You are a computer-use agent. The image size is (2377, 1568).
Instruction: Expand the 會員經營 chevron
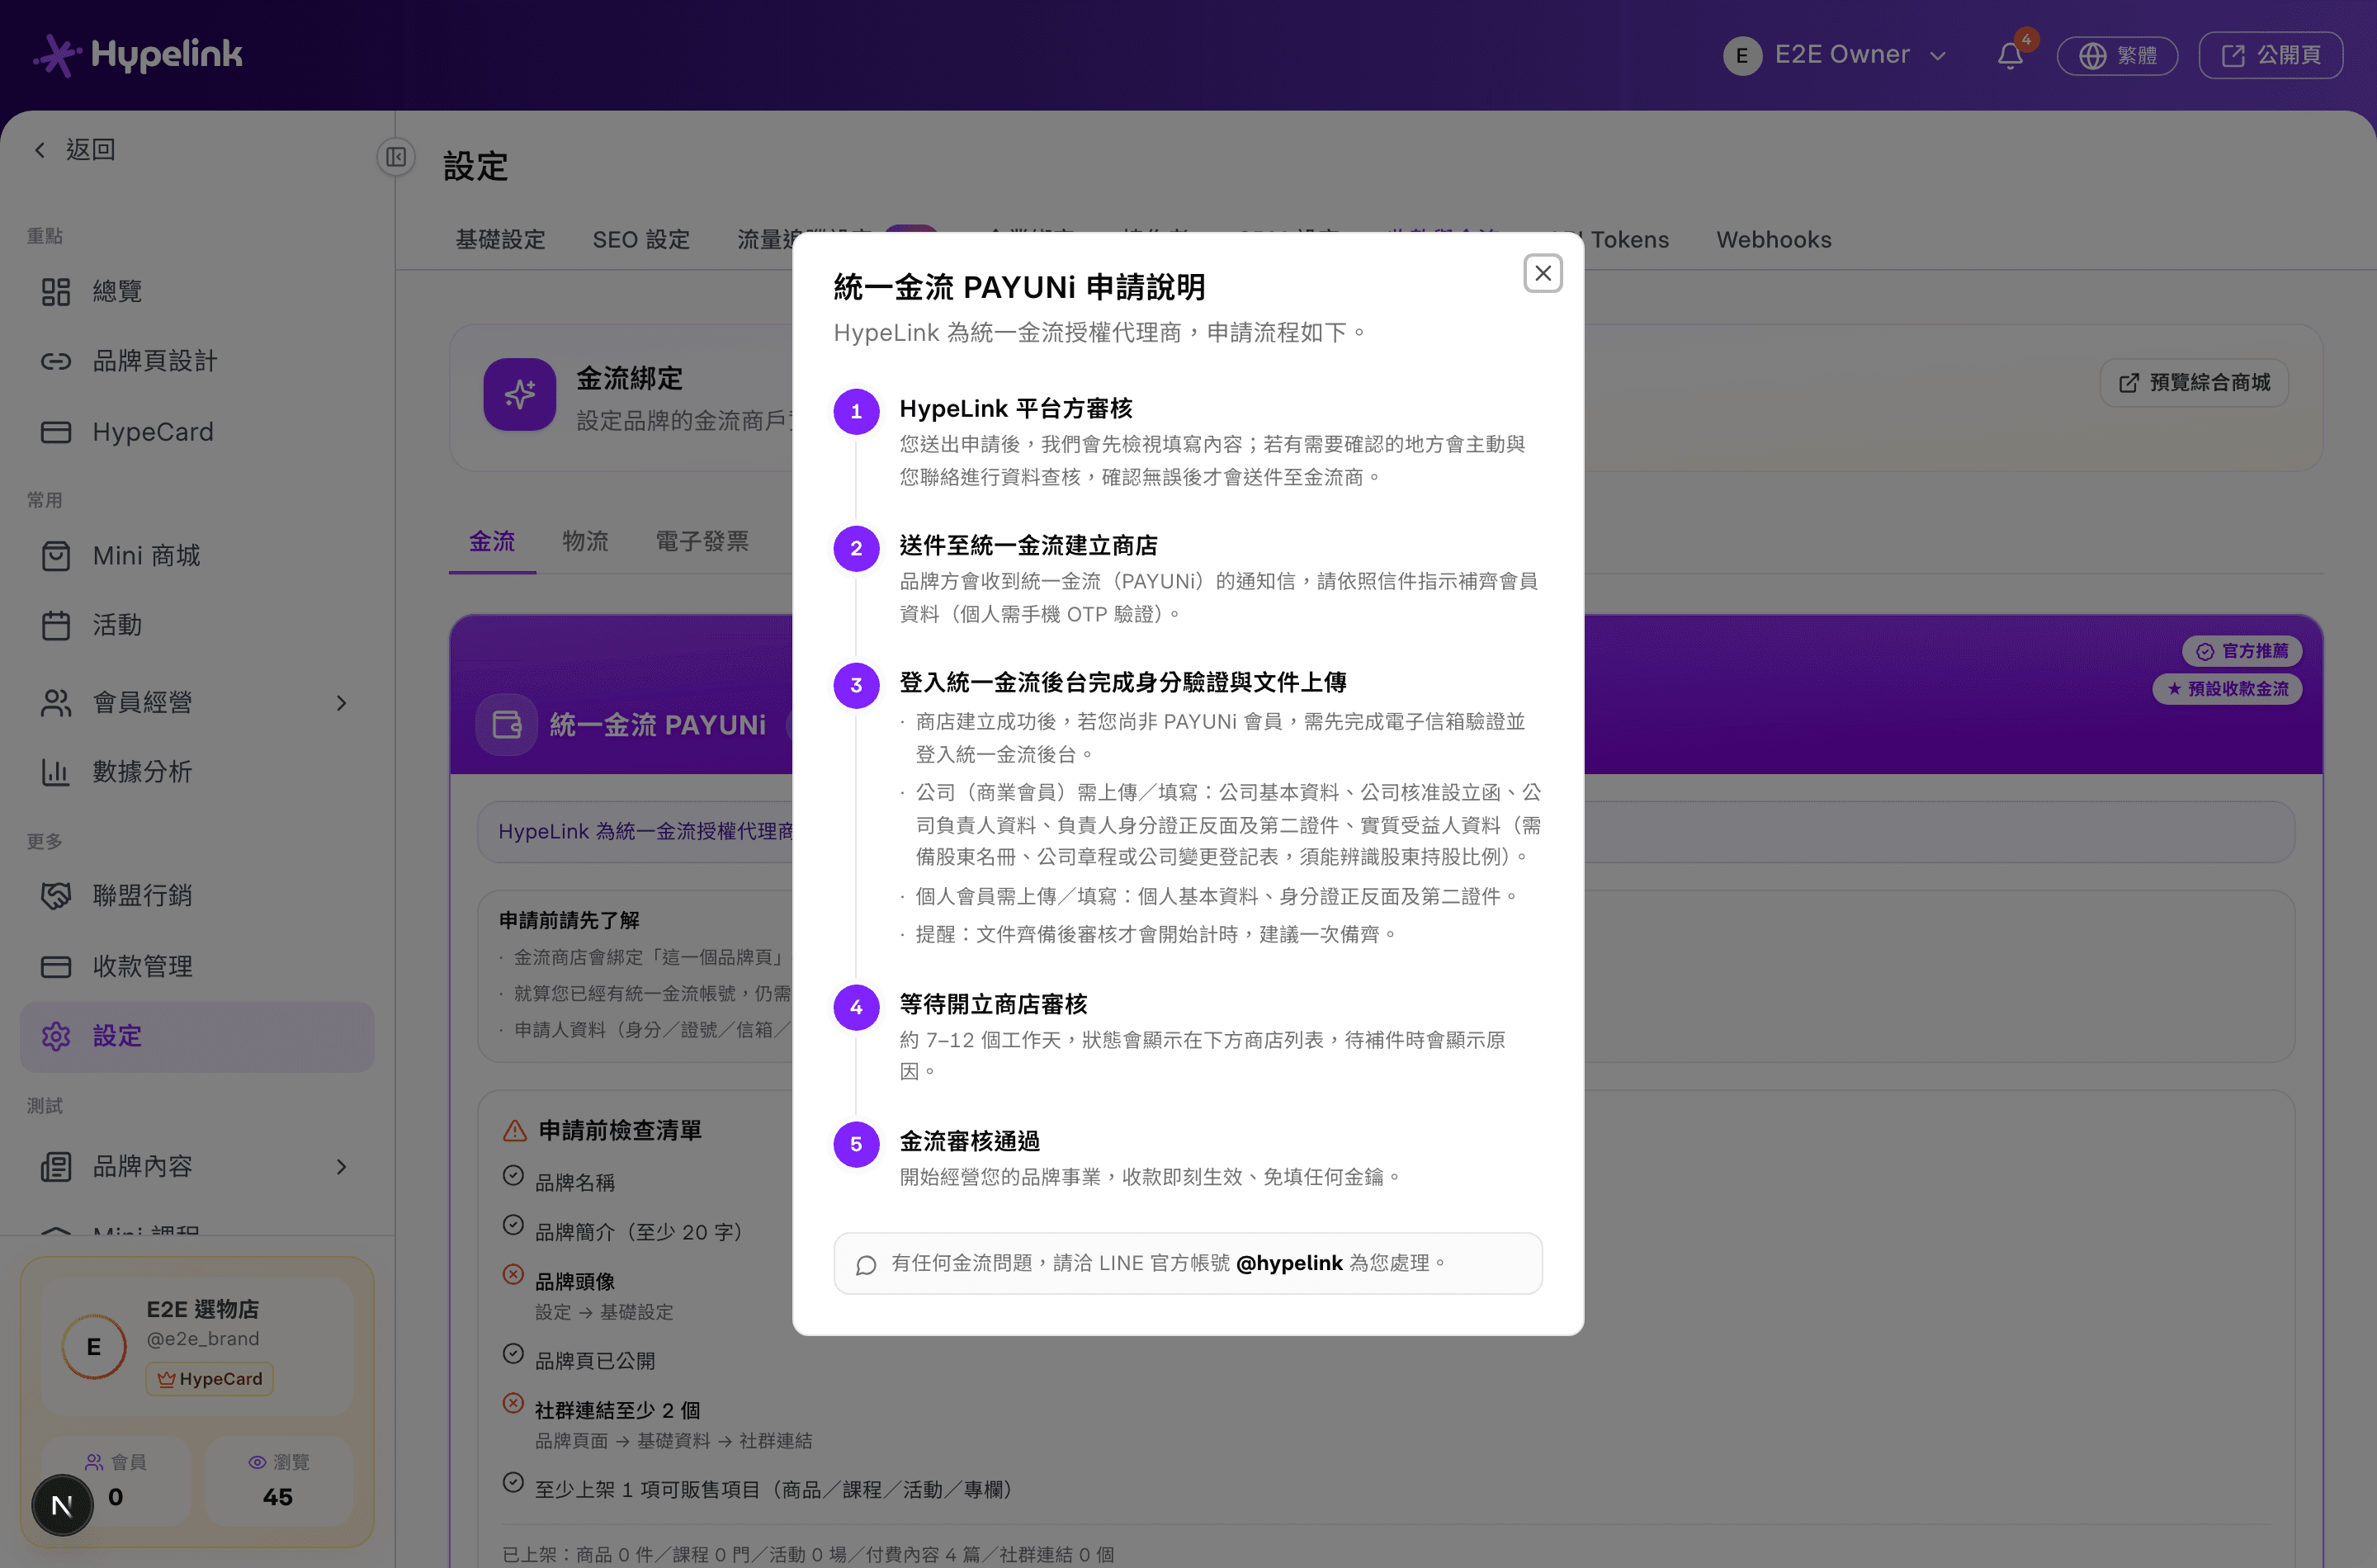[342, 703]
